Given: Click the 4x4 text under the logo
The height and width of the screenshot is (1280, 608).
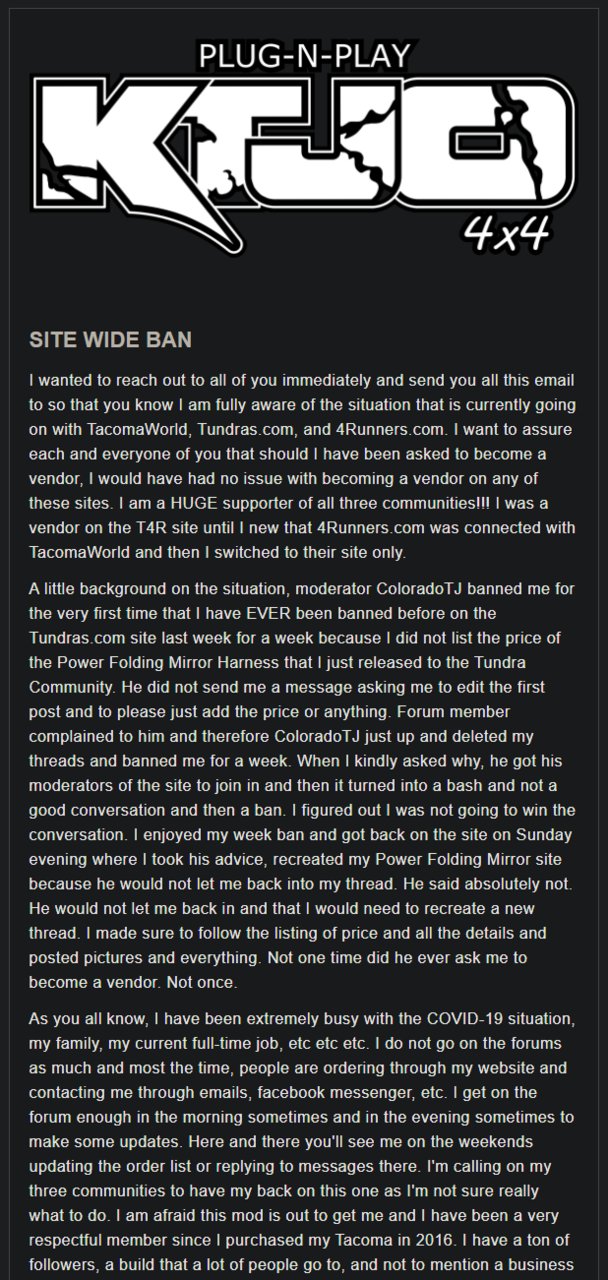Looking at the screenshot, I should click(x=506, y=232).
